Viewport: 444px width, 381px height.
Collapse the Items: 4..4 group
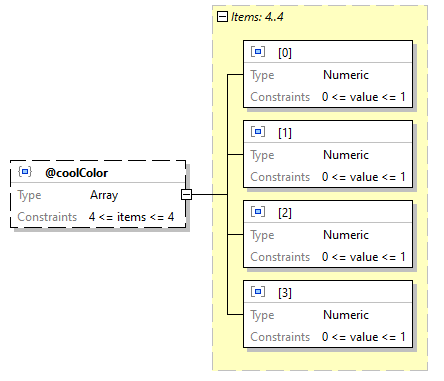click(222, 16)
